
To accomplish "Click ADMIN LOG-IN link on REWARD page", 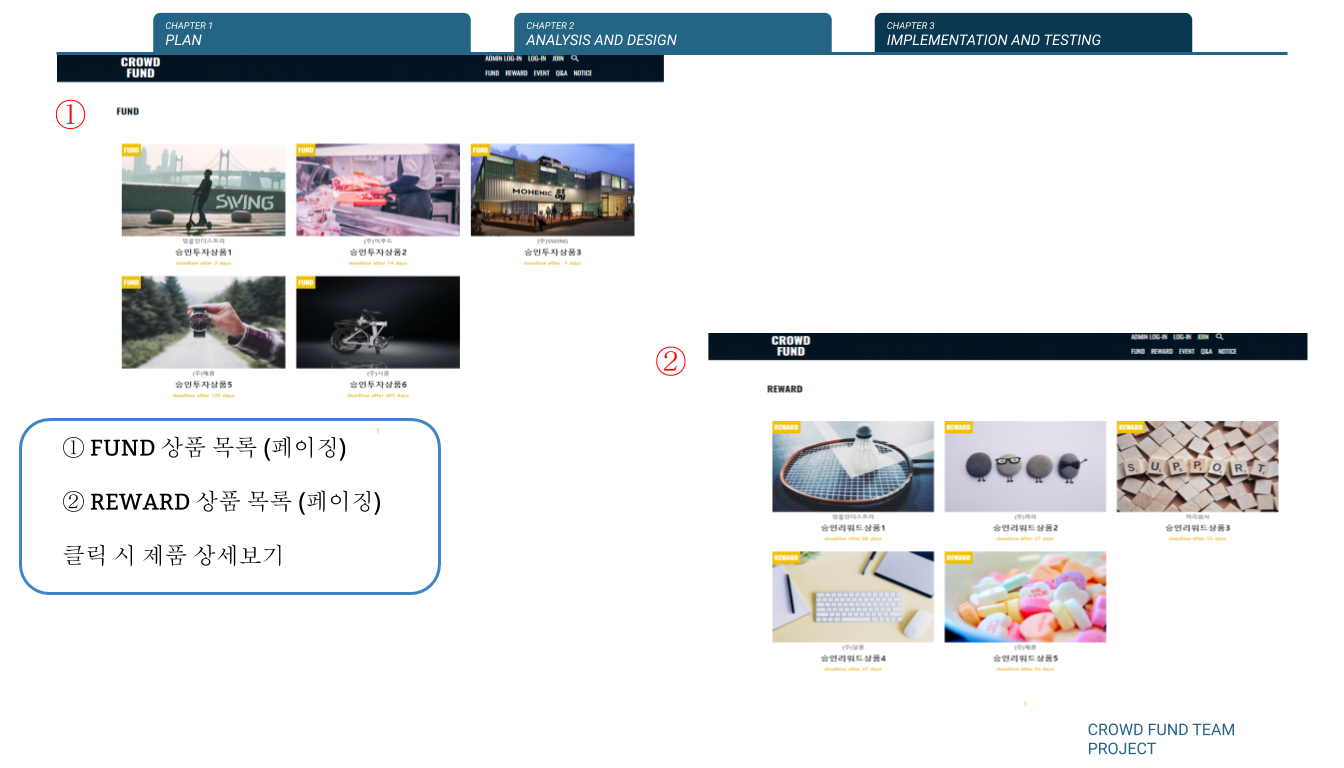I will [x=1149, y=337].
